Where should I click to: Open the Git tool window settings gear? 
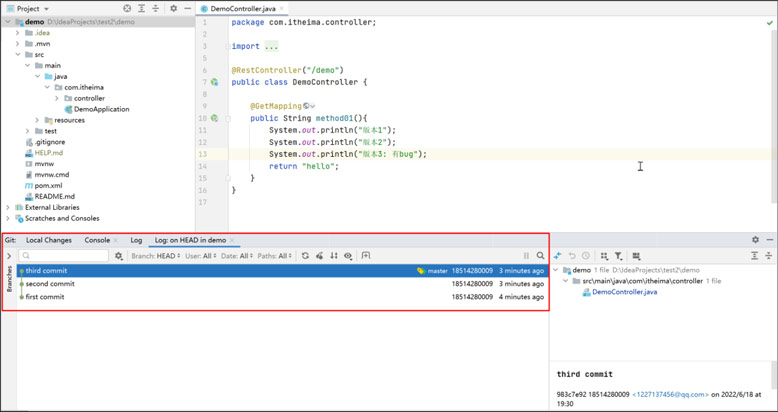click(x=755, y=240)
